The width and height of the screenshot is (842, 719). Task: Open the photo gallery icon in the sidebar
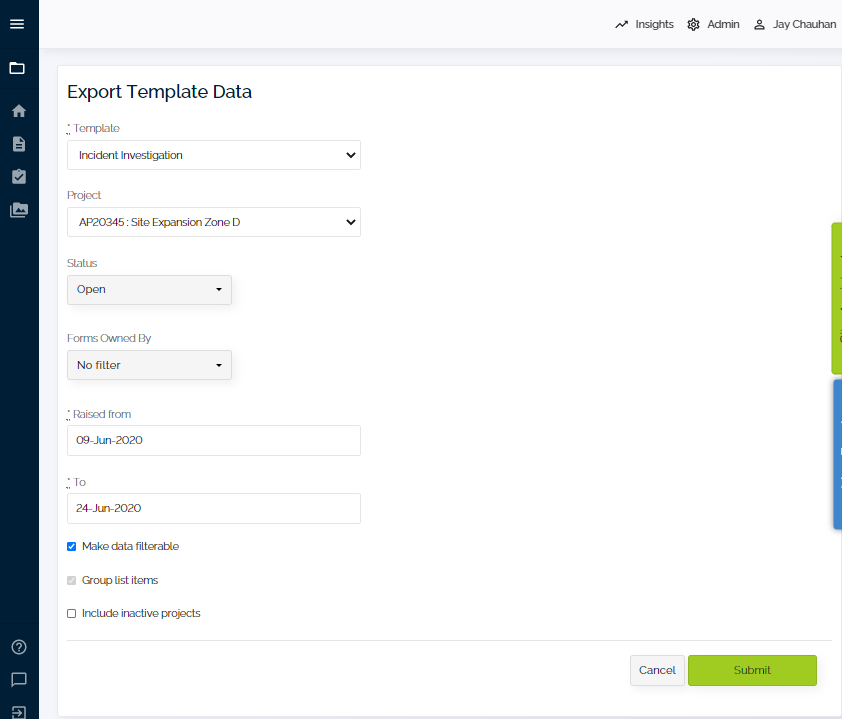click(x=19, y=210)
